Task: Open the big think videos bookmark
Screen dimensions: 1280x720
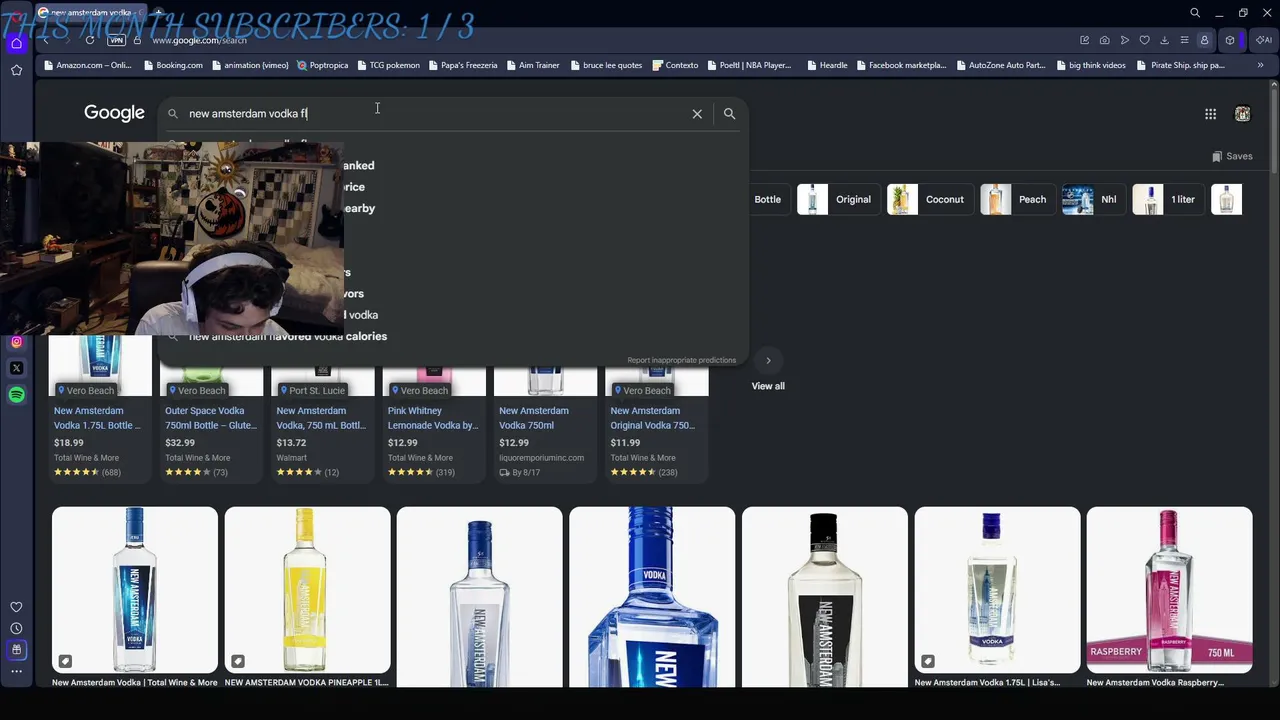Action: coord(1091,65)
